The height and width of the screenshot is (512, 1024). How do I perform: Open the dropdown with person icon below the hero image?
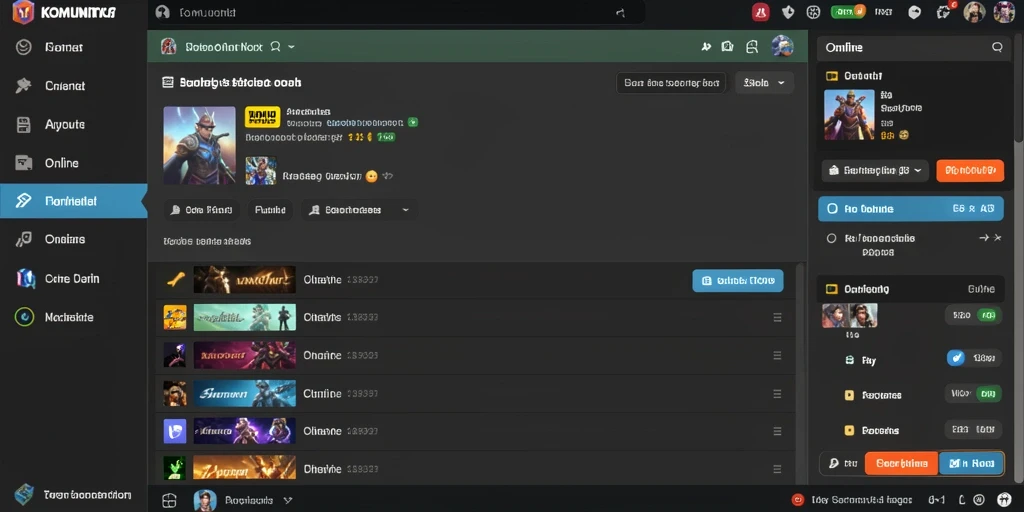(359, 210)
